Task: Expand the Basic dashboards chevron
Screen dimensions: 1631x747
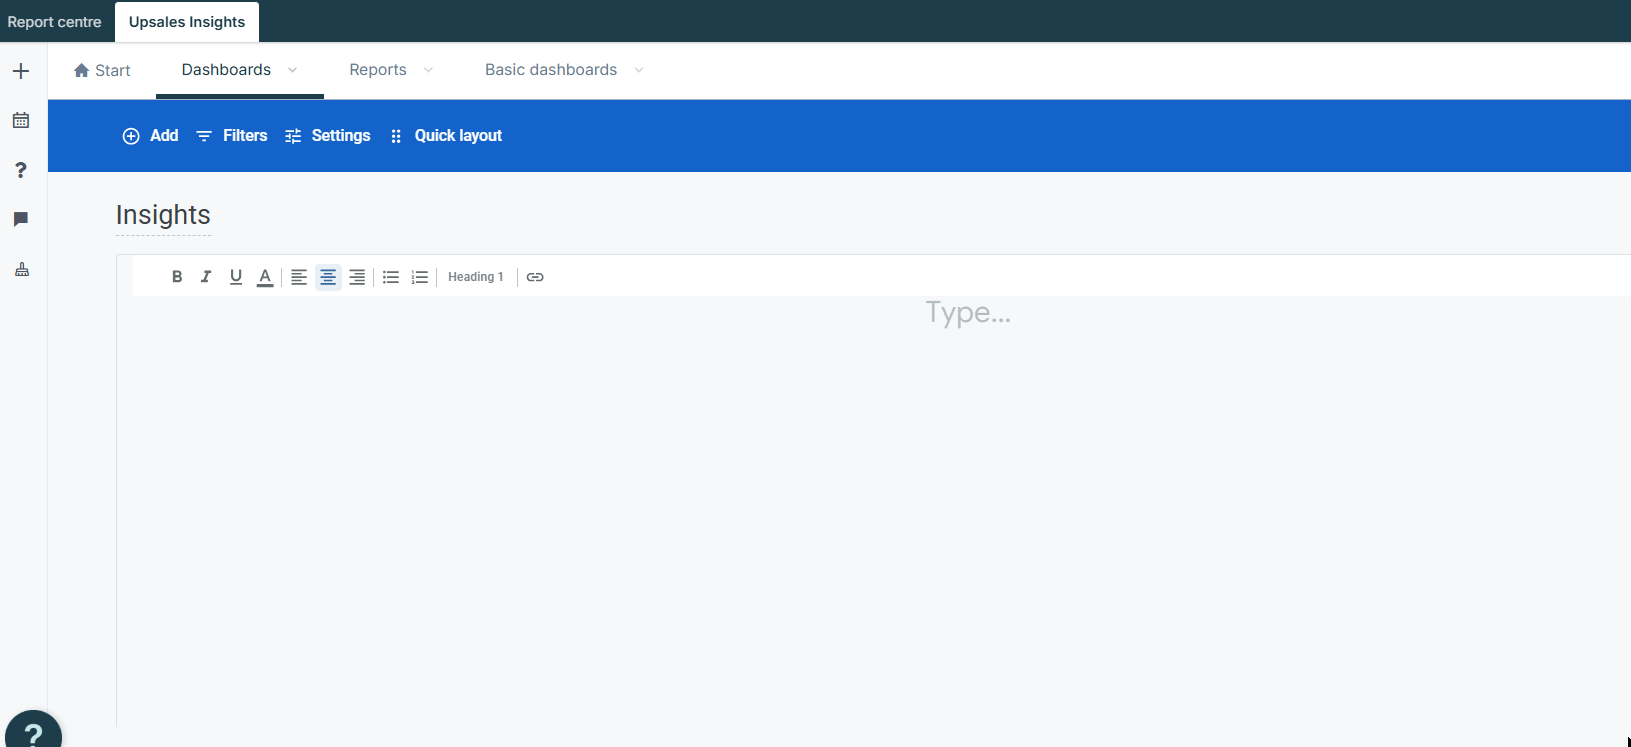Action: pyautogui.click(x=639, y=70)
